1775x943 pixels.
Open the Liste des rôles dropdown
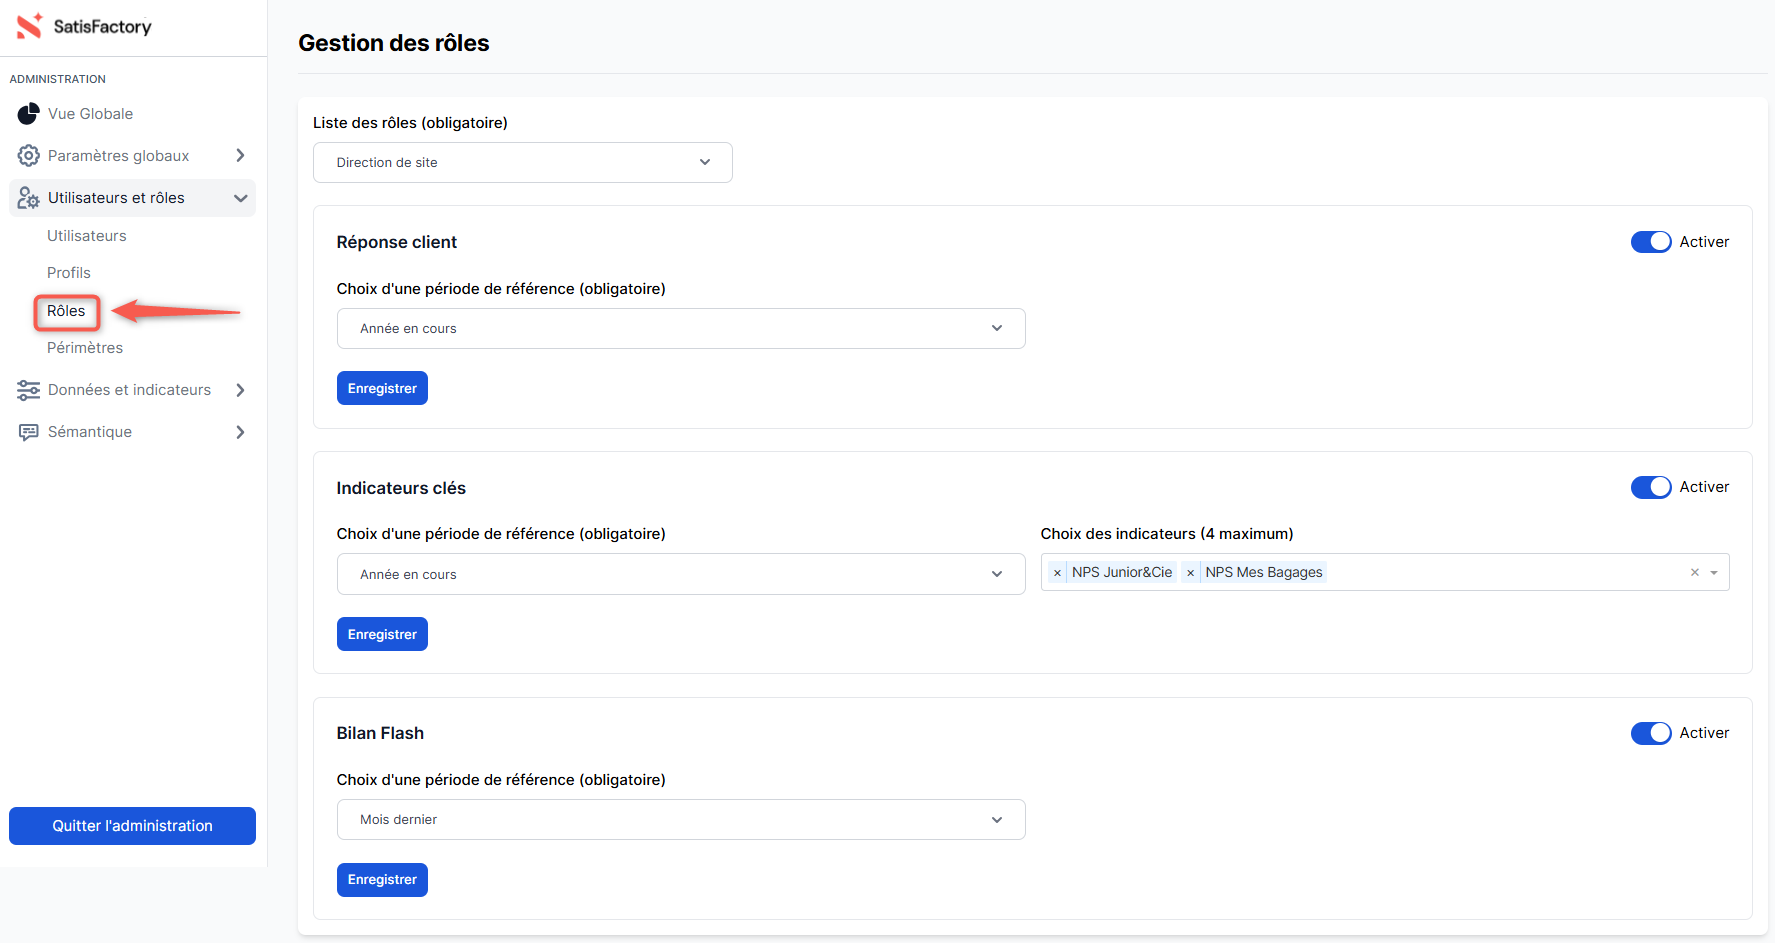(x=522, y=162)
